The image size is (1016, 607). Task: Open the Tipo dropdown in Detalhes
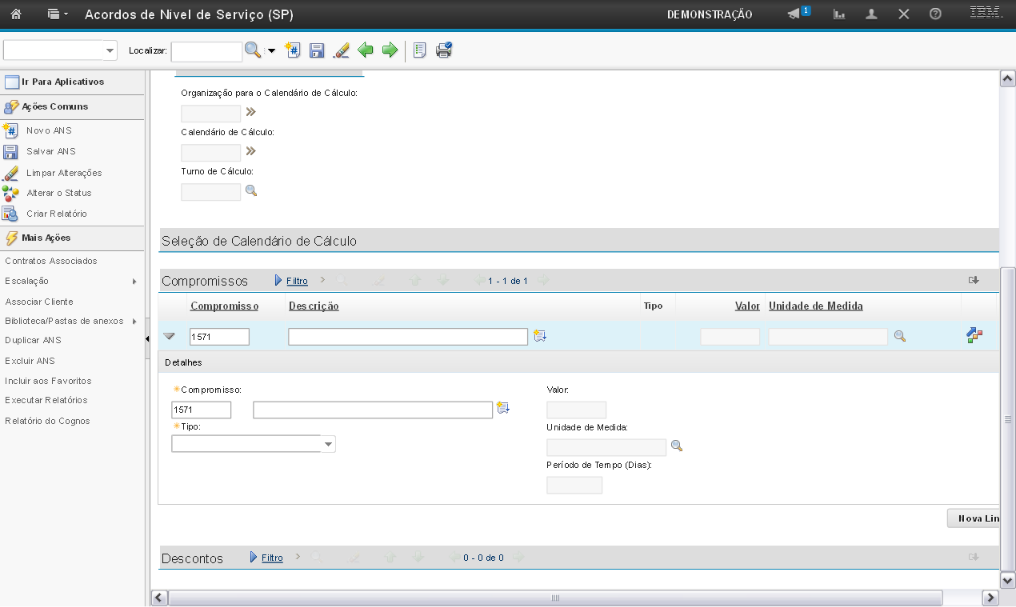(x=328, y=445)
